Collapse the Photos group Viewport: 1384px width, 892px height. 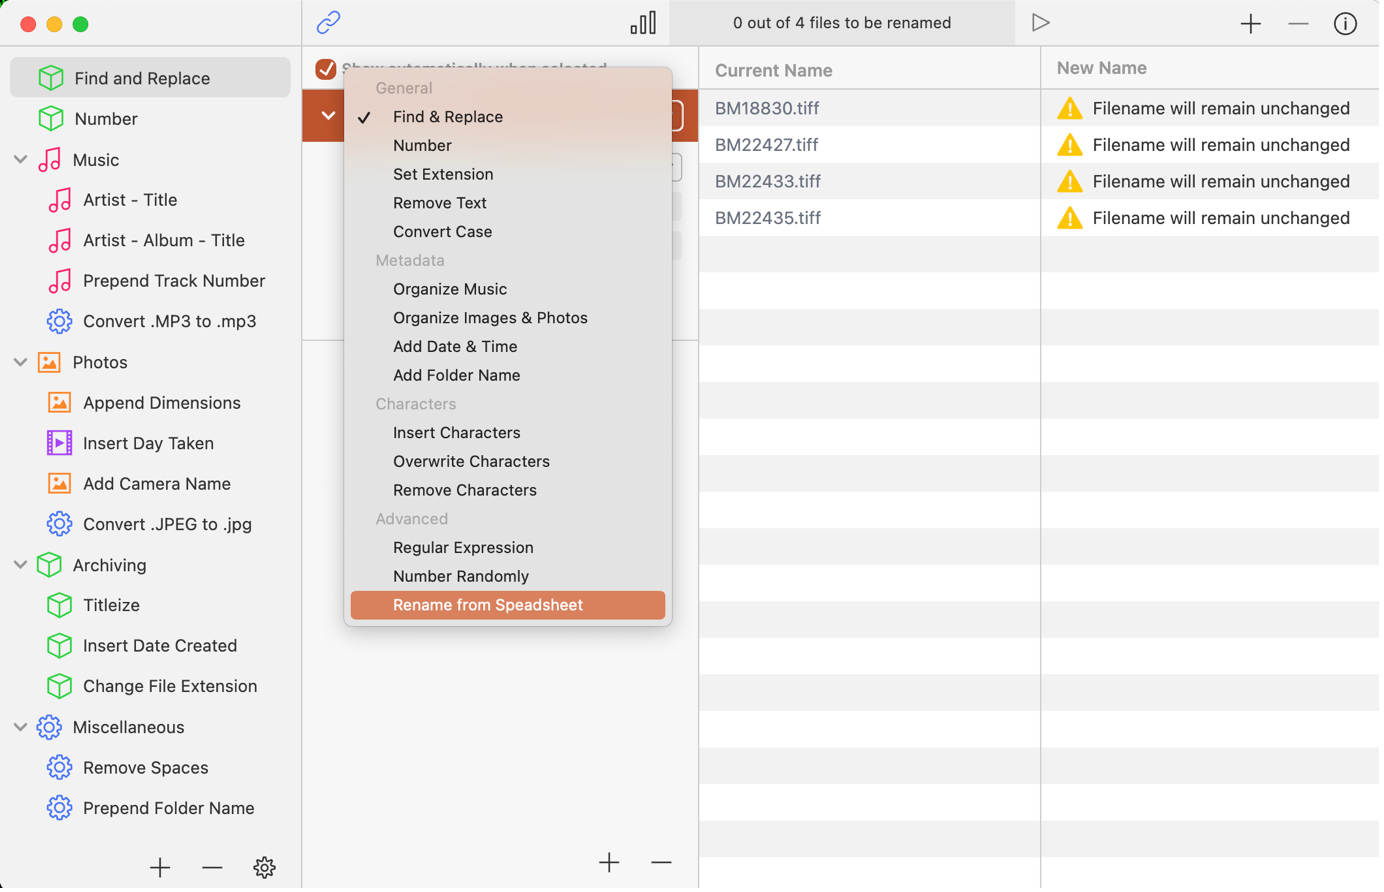click(20, 363)
